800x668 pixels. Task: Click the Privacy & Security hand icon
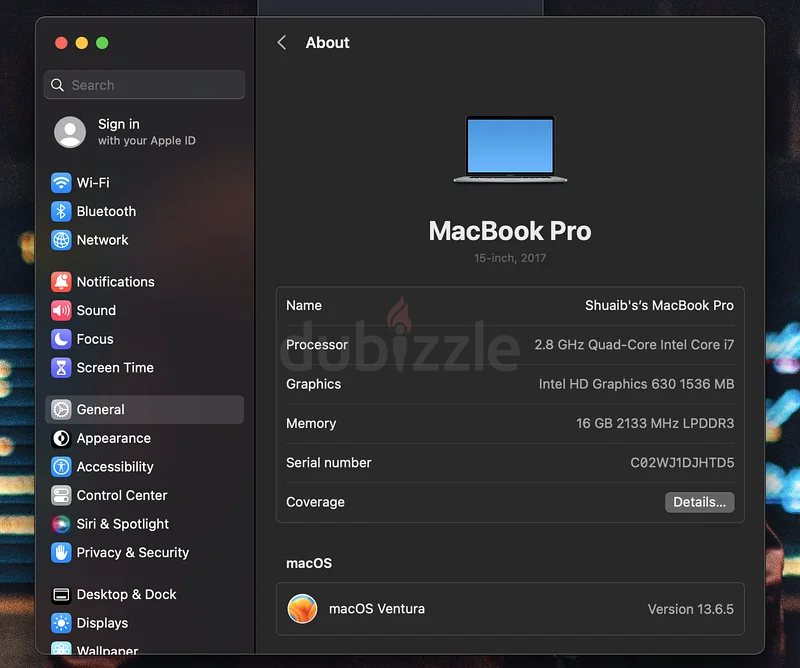tap(61, 552)
